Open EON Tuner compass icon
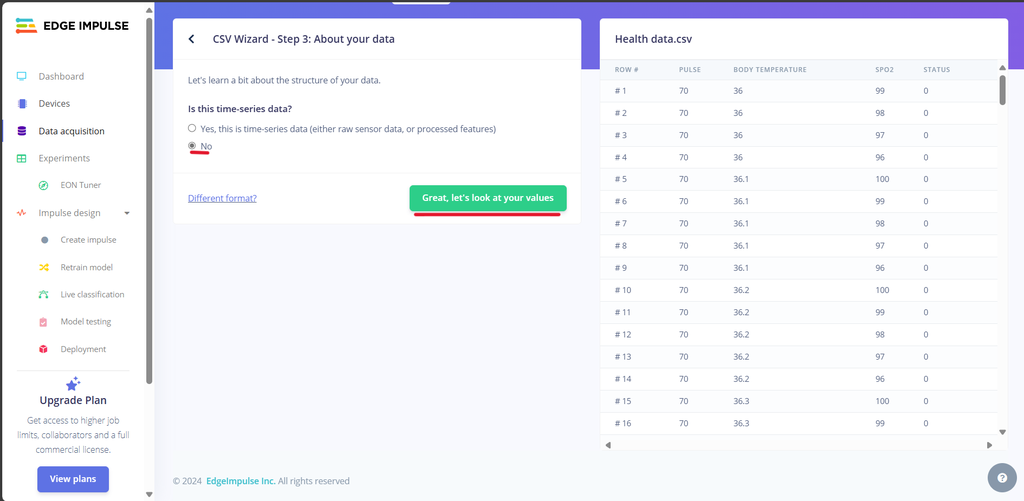This screenshot has height=501, width=1024. [x=44, y=186]
